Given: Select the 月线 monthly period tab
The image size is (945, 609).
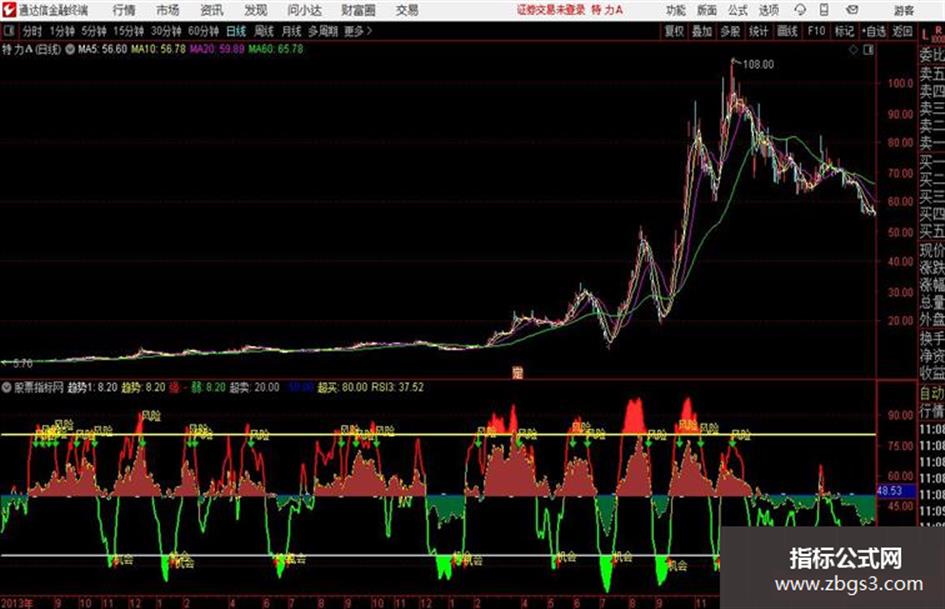Looking at the screenshot, I should 292,31.
